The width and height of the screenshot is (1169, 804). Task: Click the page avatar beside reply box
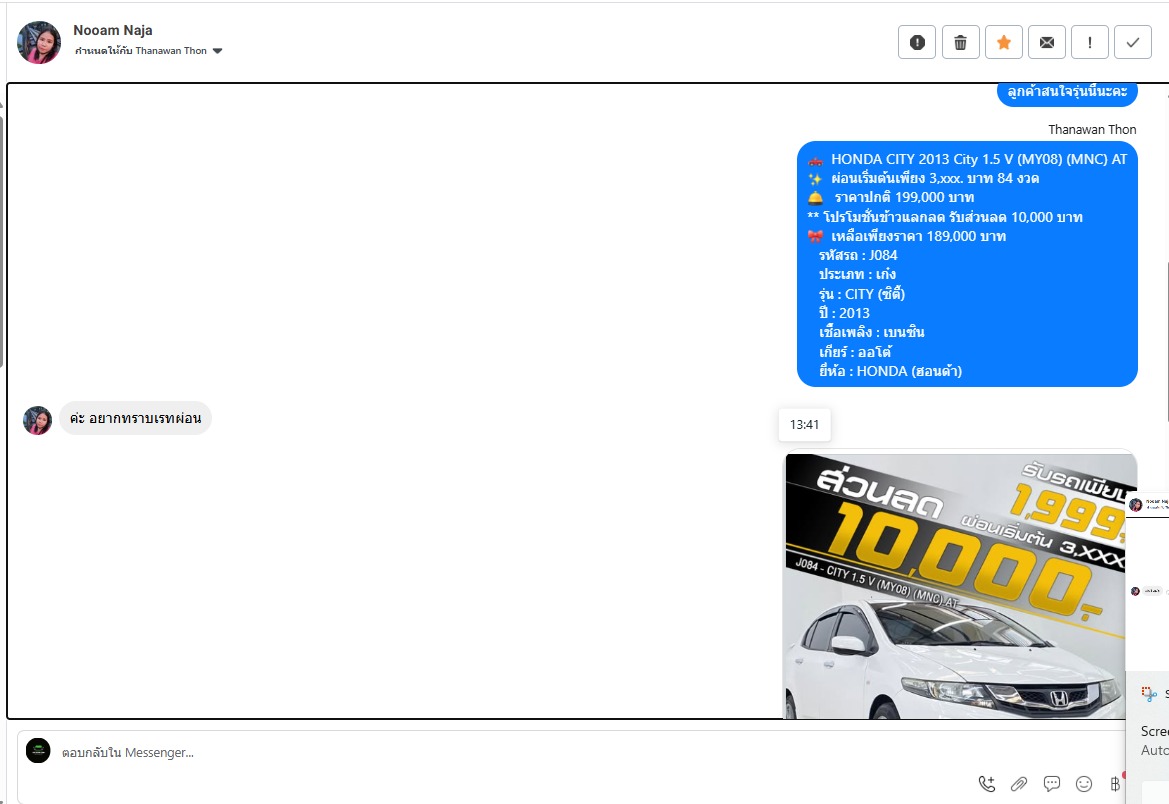(38, 751)
